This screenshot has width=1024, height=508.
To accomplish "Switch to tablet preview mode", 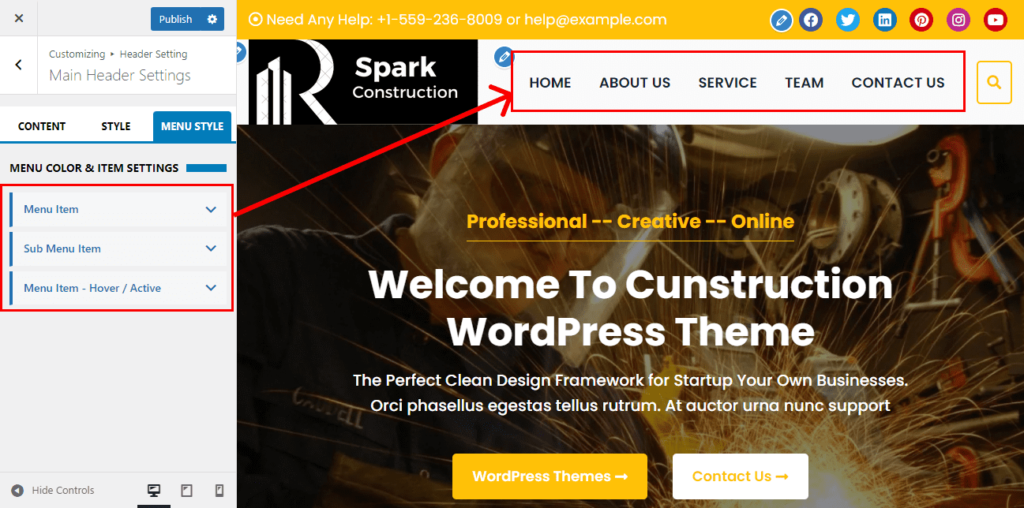I will coord(187,490).
